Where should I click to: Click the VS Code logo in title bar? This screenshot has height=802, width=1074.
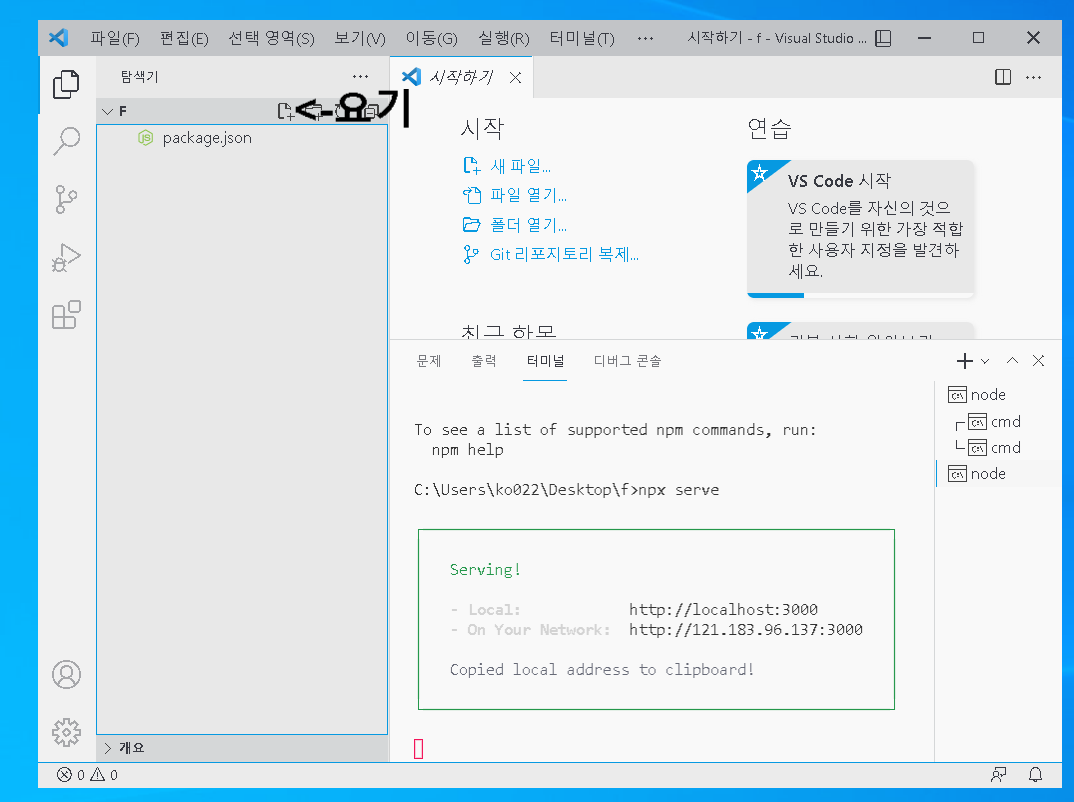pos(59,38)
